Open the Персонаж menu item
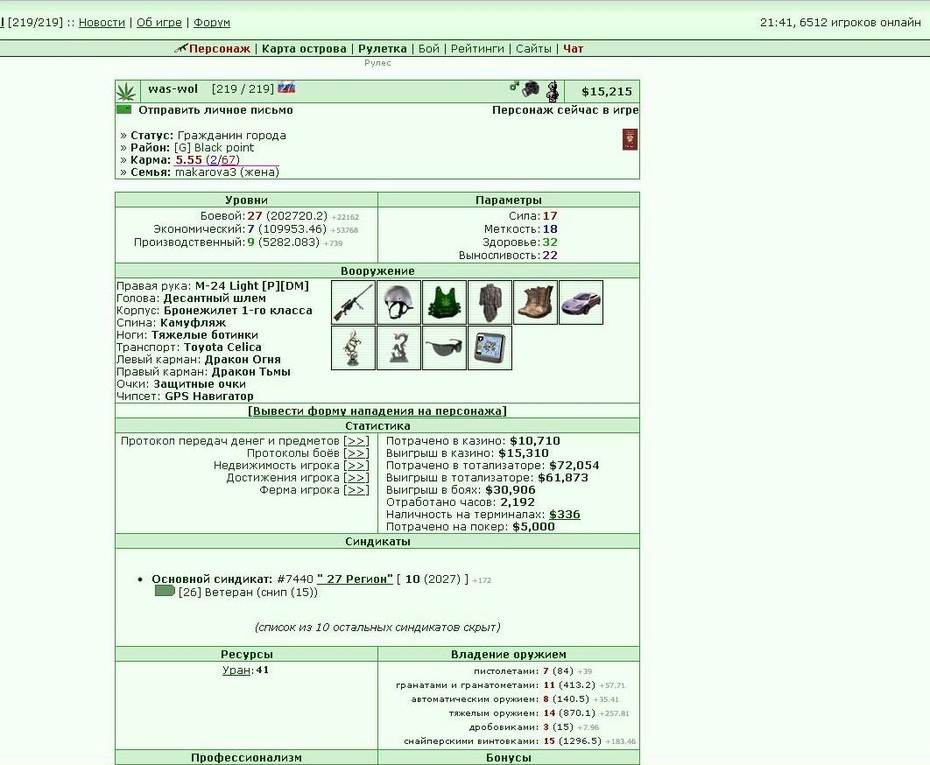This screenshot has width=930, height=765. (x=219, y=49)
